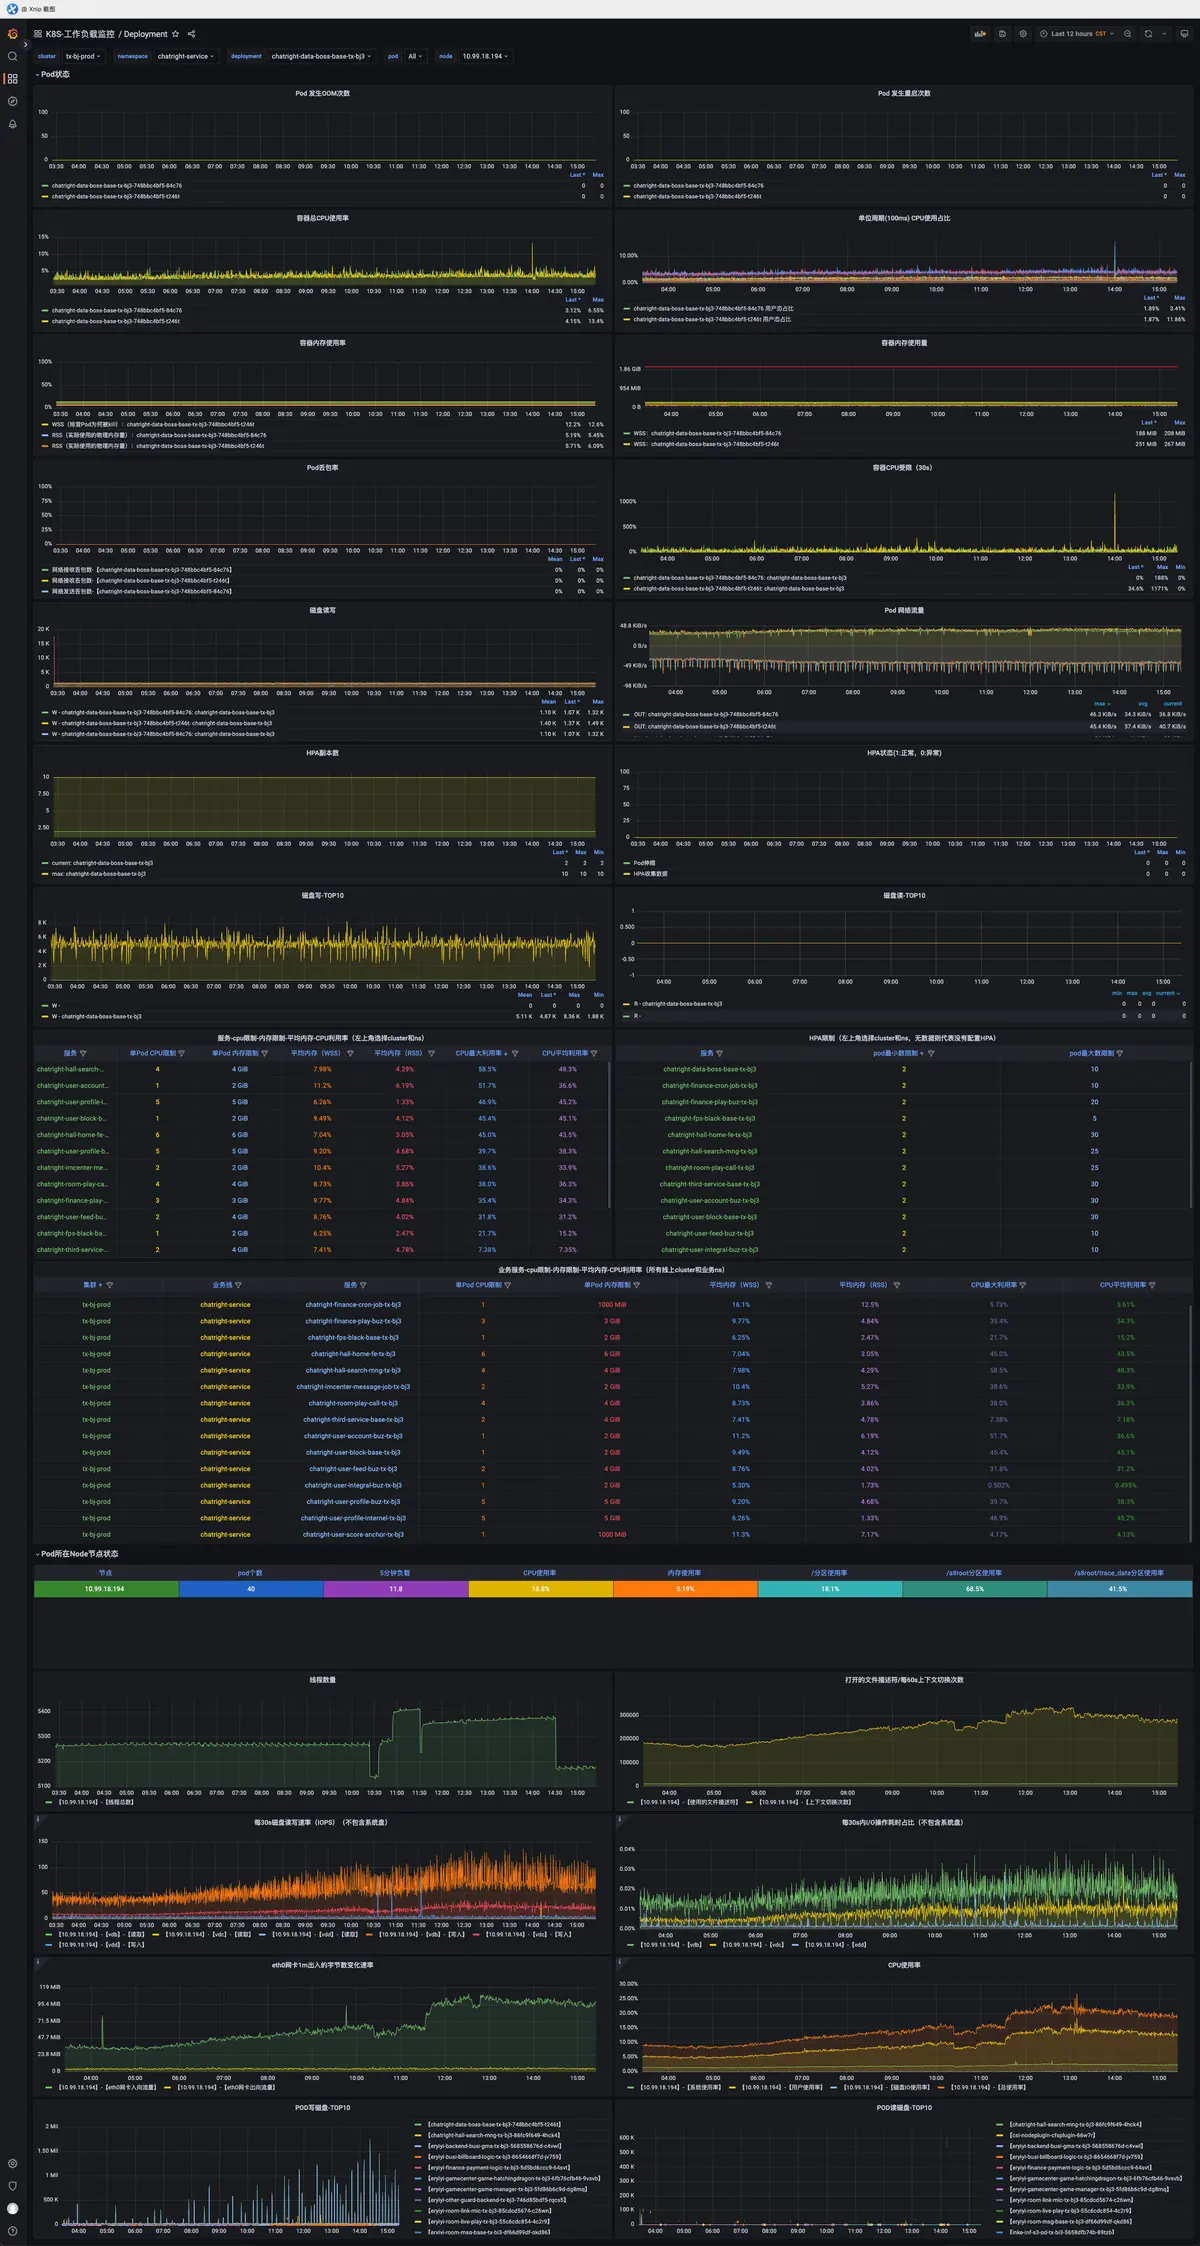Toggle the 84c76 series in the Pod 发生OOM次数 legend
This screenshot has height=2246, width=1200.
pos(116,186)
